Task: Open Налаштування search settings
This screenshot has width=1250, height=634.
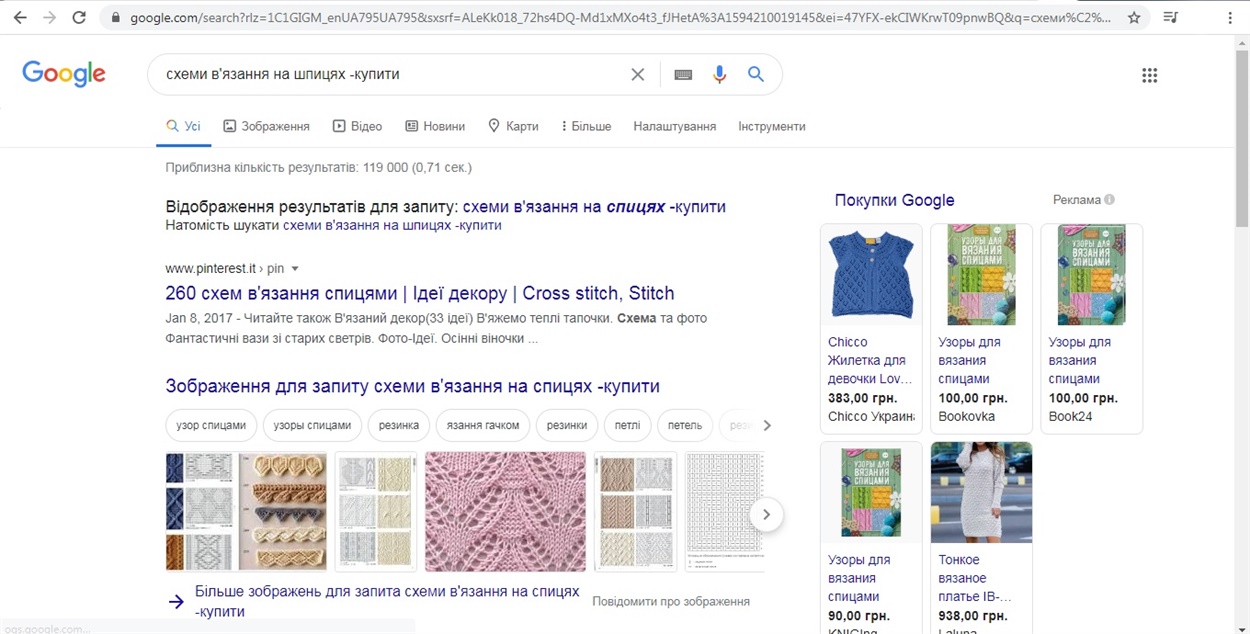Action: click(675, 127)
